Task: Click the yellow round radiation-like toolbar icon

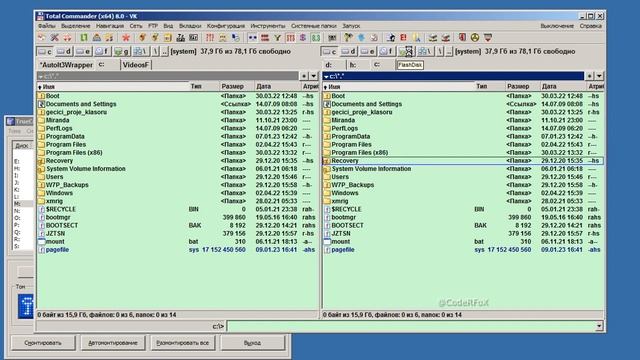Action: pos(475,38)
